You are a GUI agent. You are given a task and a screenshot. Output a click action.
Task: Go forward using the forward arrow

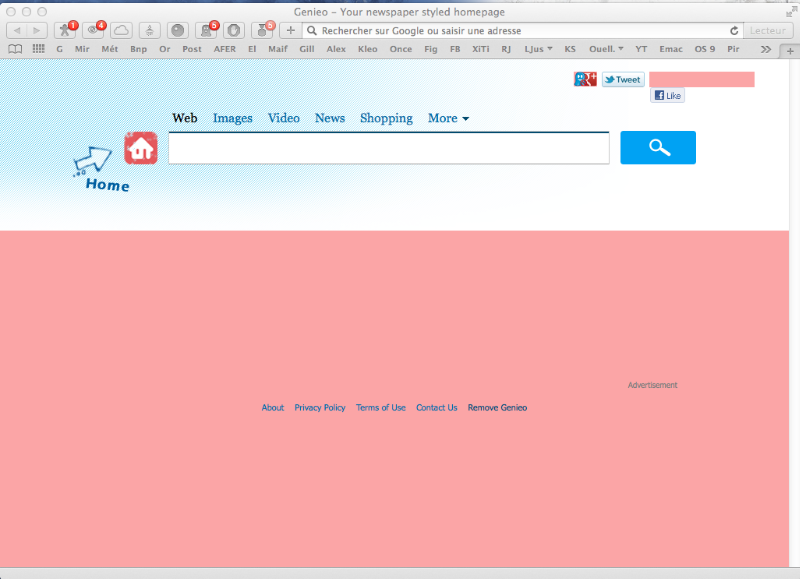coord(37,31)
